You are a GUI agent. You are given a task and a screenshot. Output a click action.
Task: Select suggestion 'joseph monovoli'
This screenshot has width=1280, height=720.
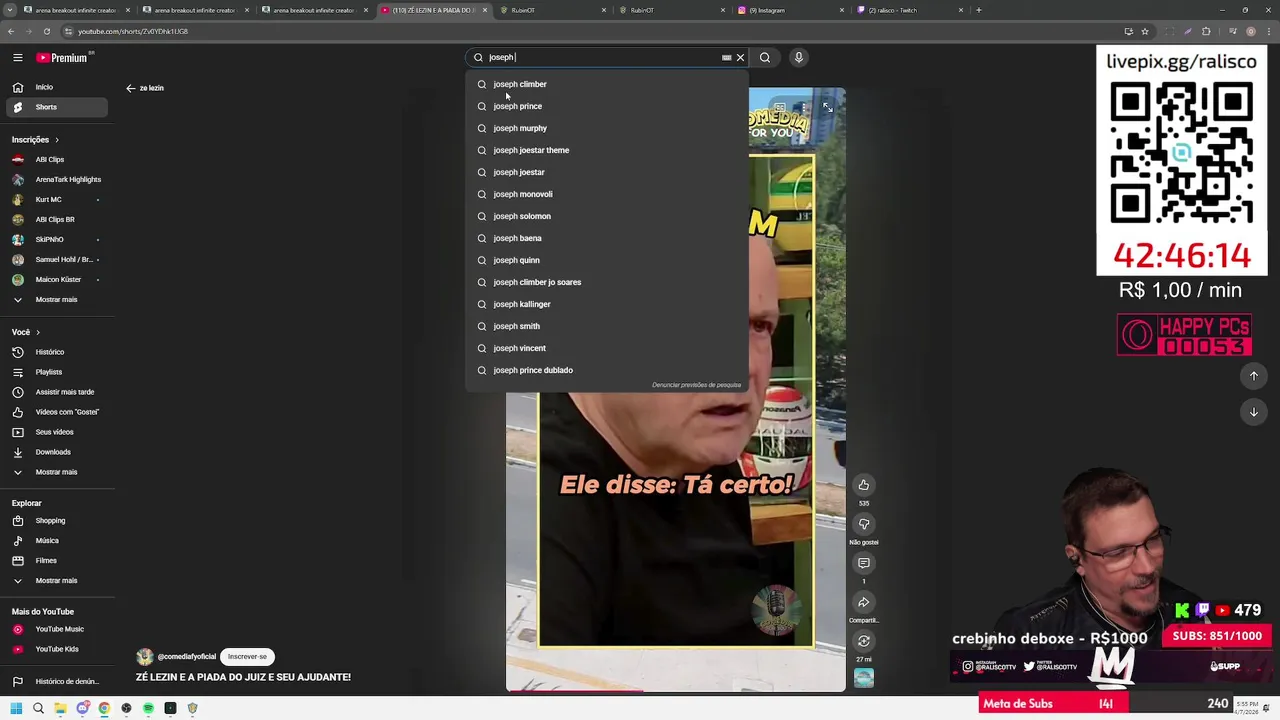coord(607,194)
